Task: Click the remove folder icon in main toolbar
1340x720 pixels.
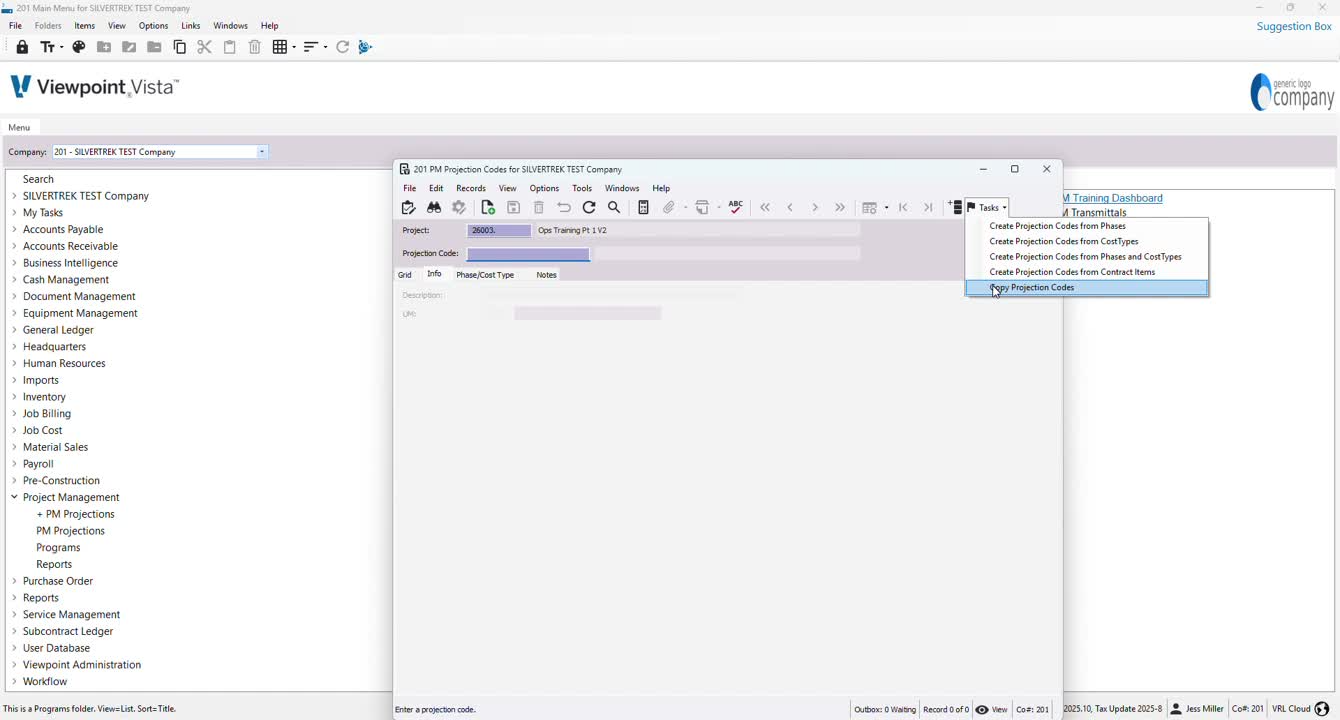Action: (154, 47)
